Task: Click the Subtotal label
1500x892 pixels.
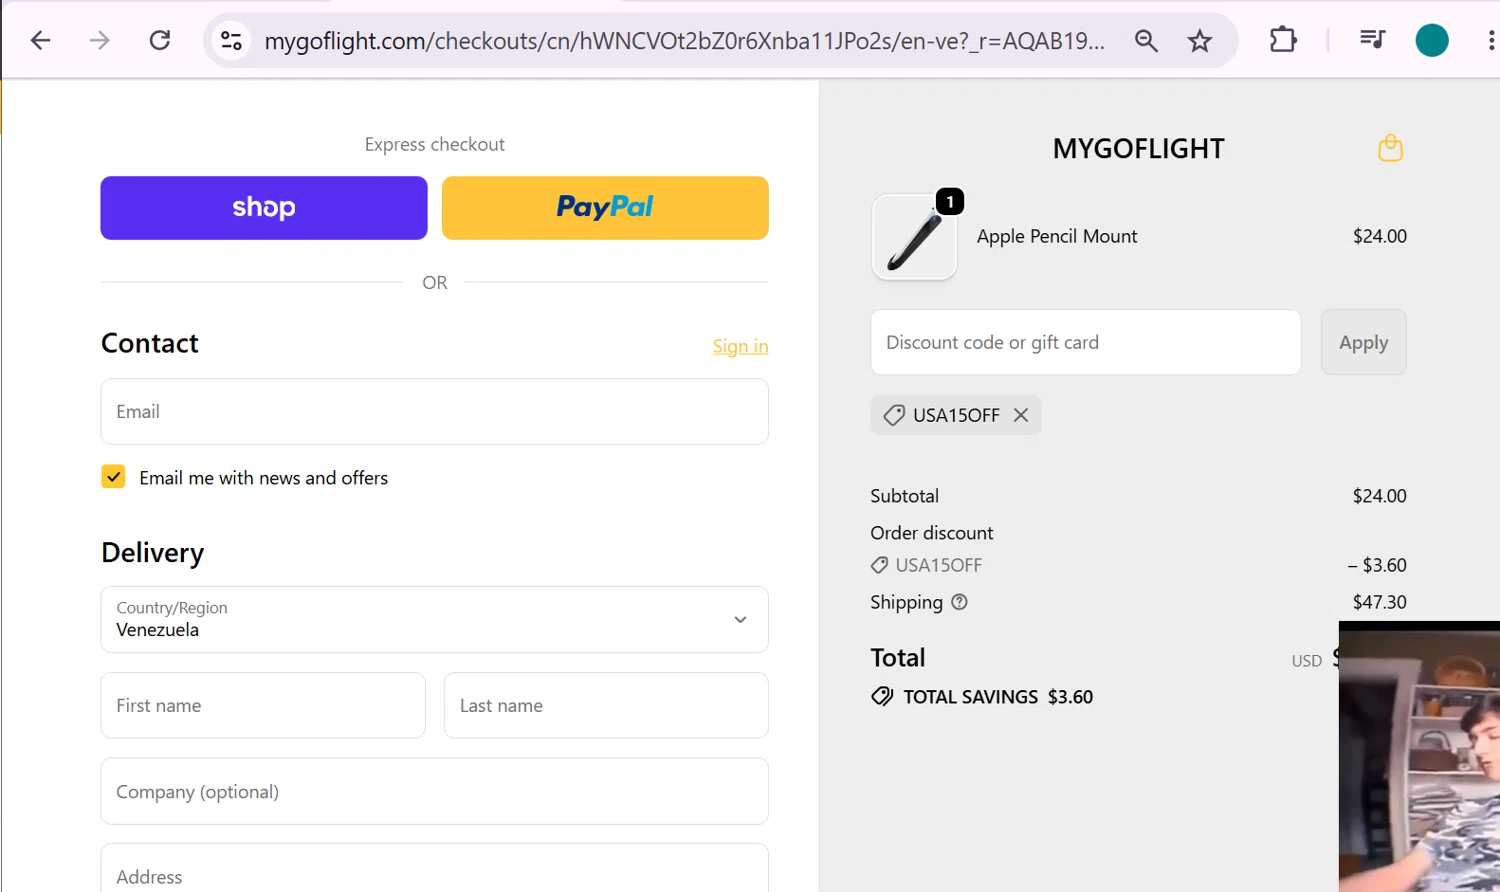Action: [x=904, y=496]
